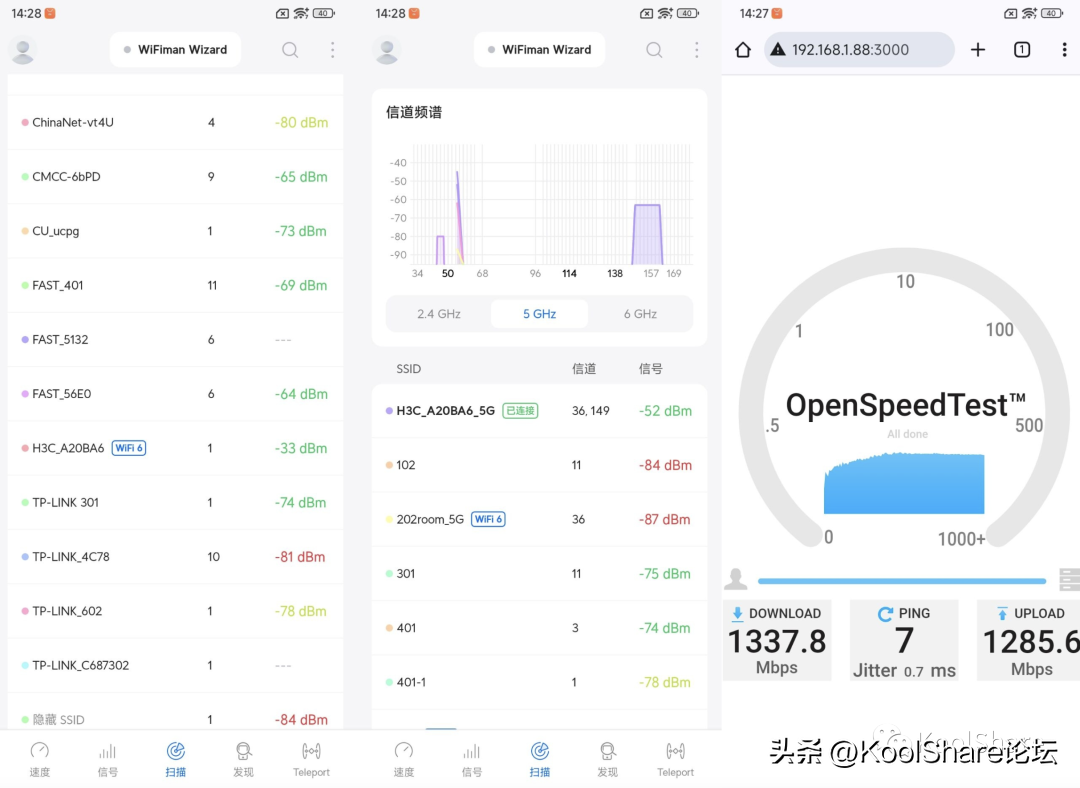Screen dimensions: 1080x788
Task: Click the 192.168.1.88:3000 address bar
Action: [x=859, y=50]
